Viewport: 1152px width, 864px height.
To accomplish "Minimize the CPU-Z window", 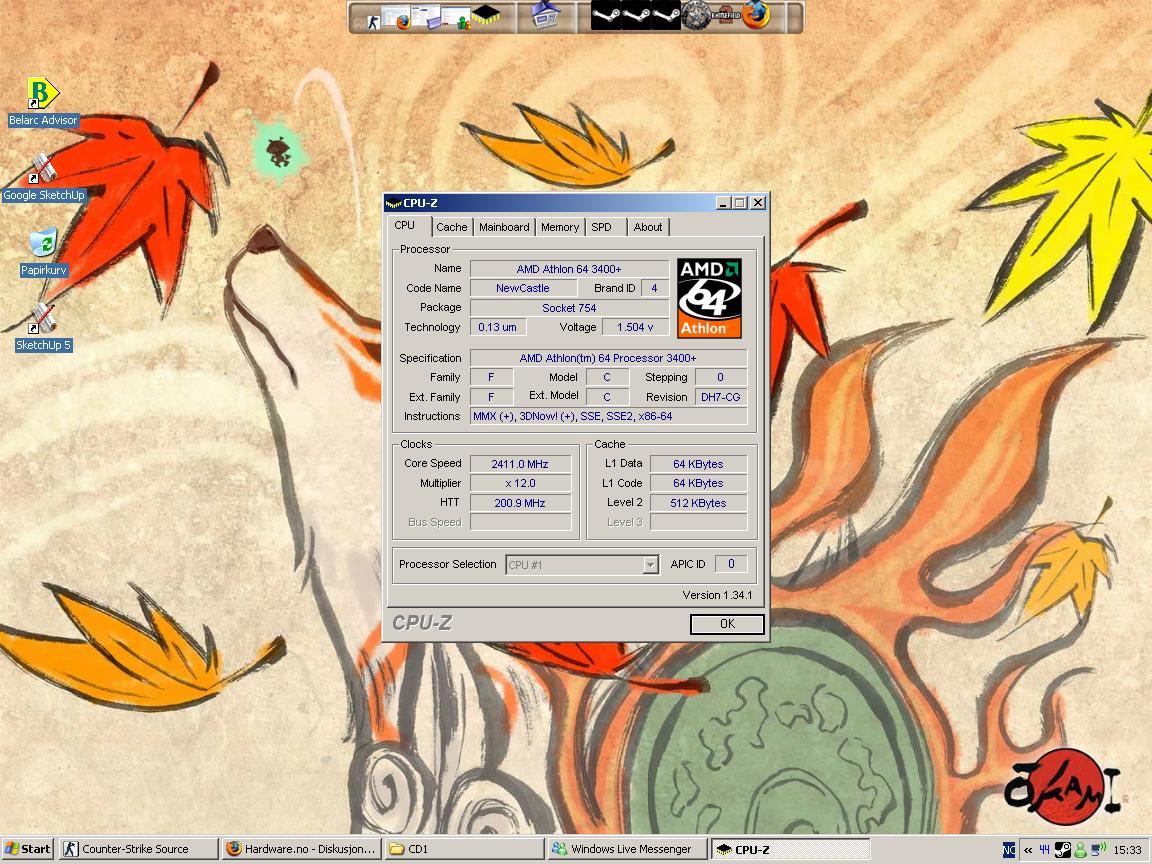I will 723,203.
